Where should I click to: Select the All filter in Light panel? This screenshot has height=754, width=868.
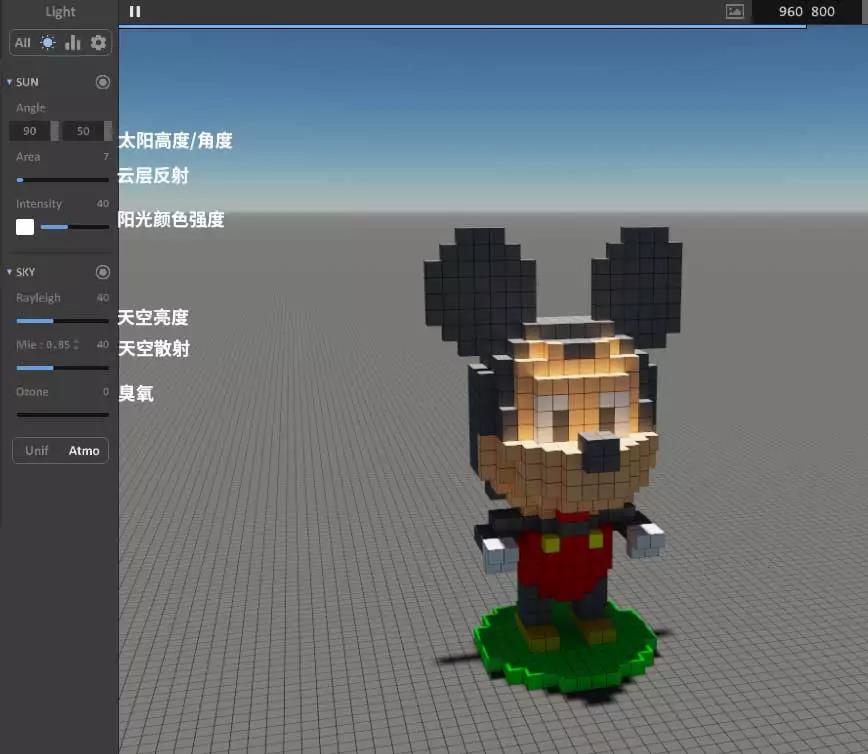(23, 43)
